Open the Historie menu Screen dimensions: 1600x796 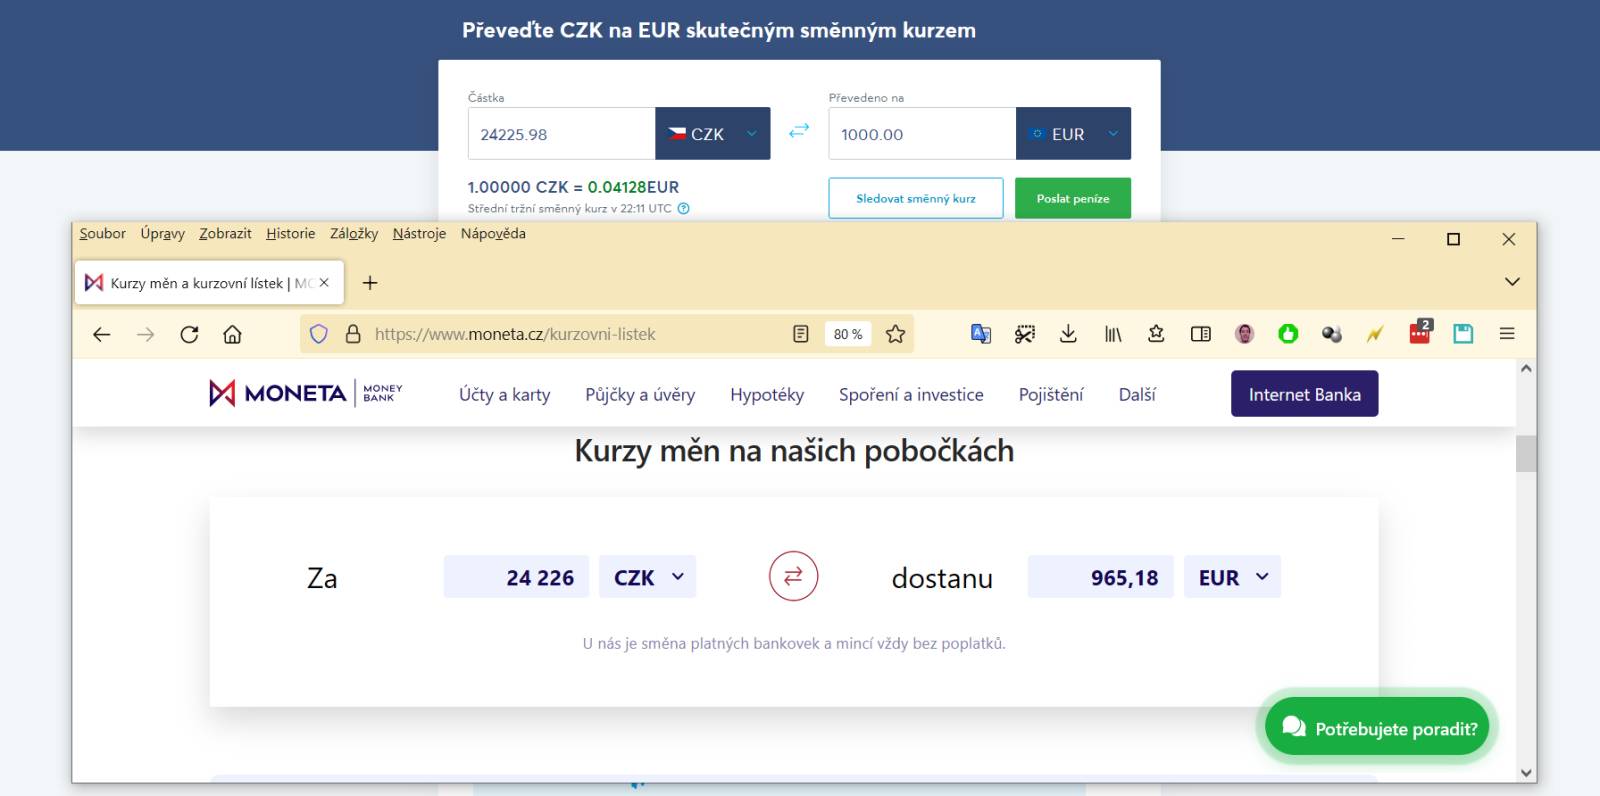pyautogui.click(x=291, y=234)
